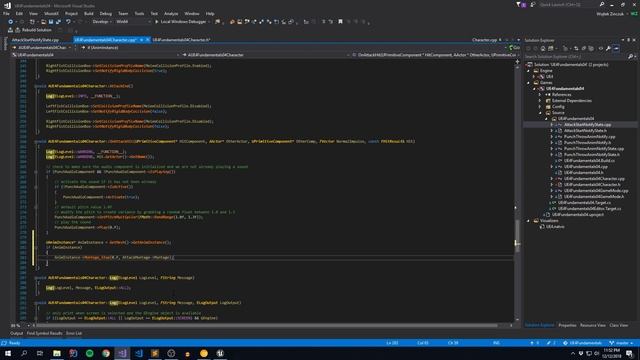Click the Save file toolbar icon

point(51,22)
